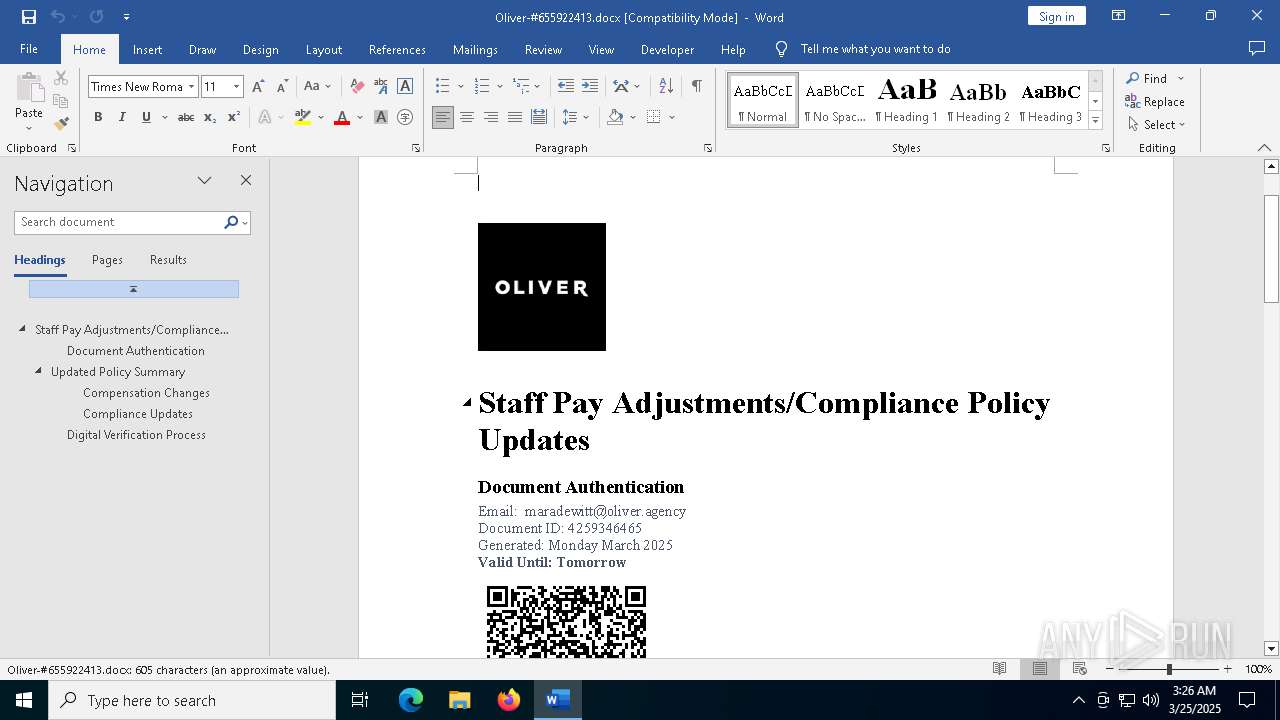Toggle character shading on text
Viewport: 1280px width, 720px height.
click(x=381, y=117)
